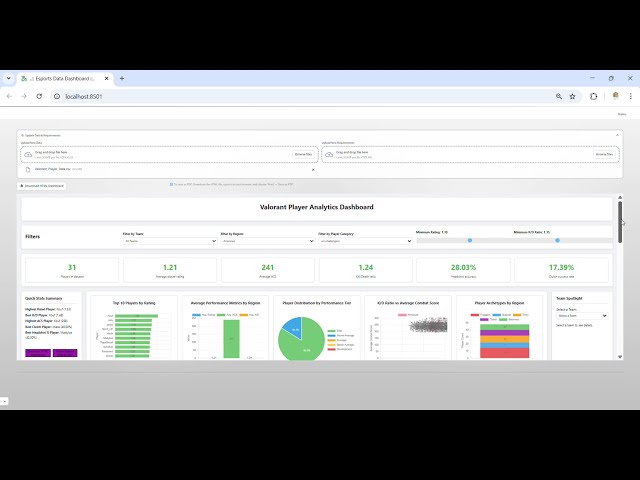
Task: Click the blue slice of the pie chart
Action: tap(293, 328)
